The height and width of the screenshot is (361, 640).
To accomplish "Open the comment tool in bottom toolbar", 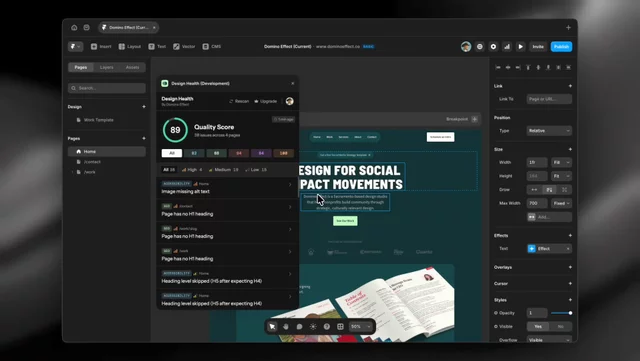I will (x=299, y=326).
